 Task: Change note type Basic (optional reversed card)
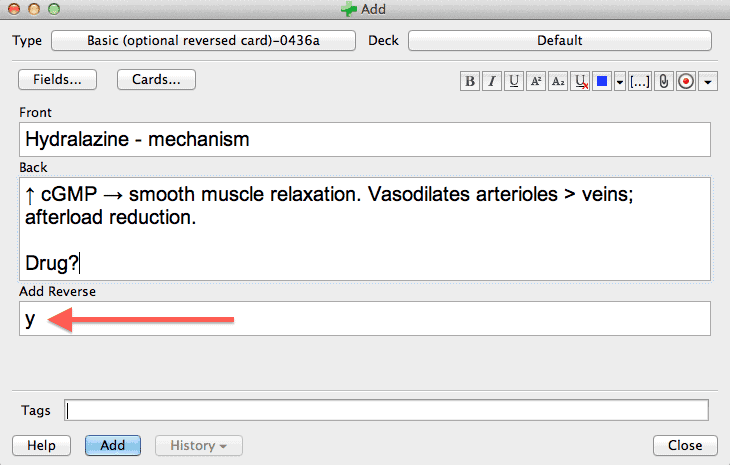(203, 40)
